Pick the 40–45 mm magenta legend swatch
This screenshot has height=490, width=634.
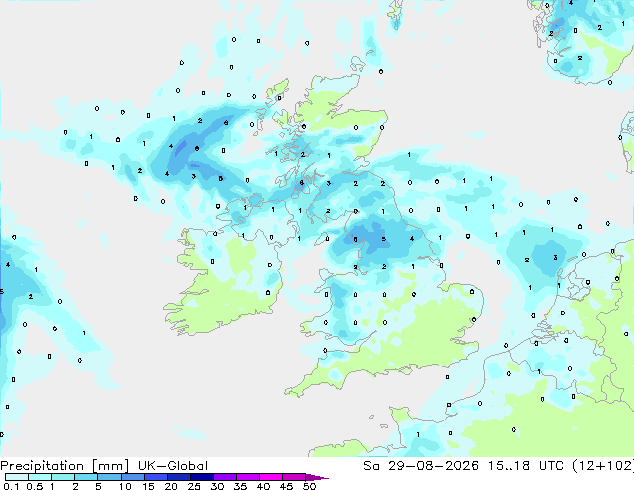271,477
